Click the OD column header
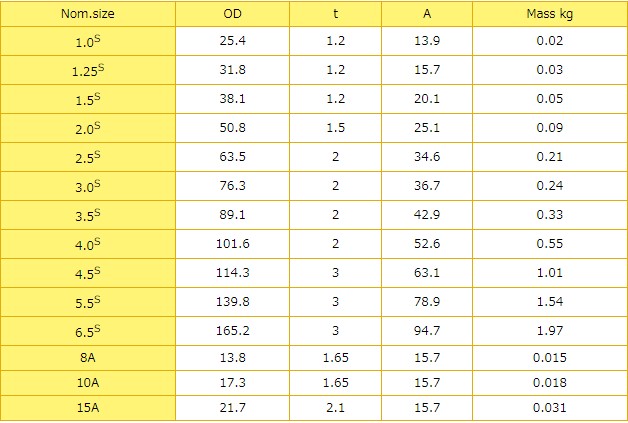 tap(232, 14)
